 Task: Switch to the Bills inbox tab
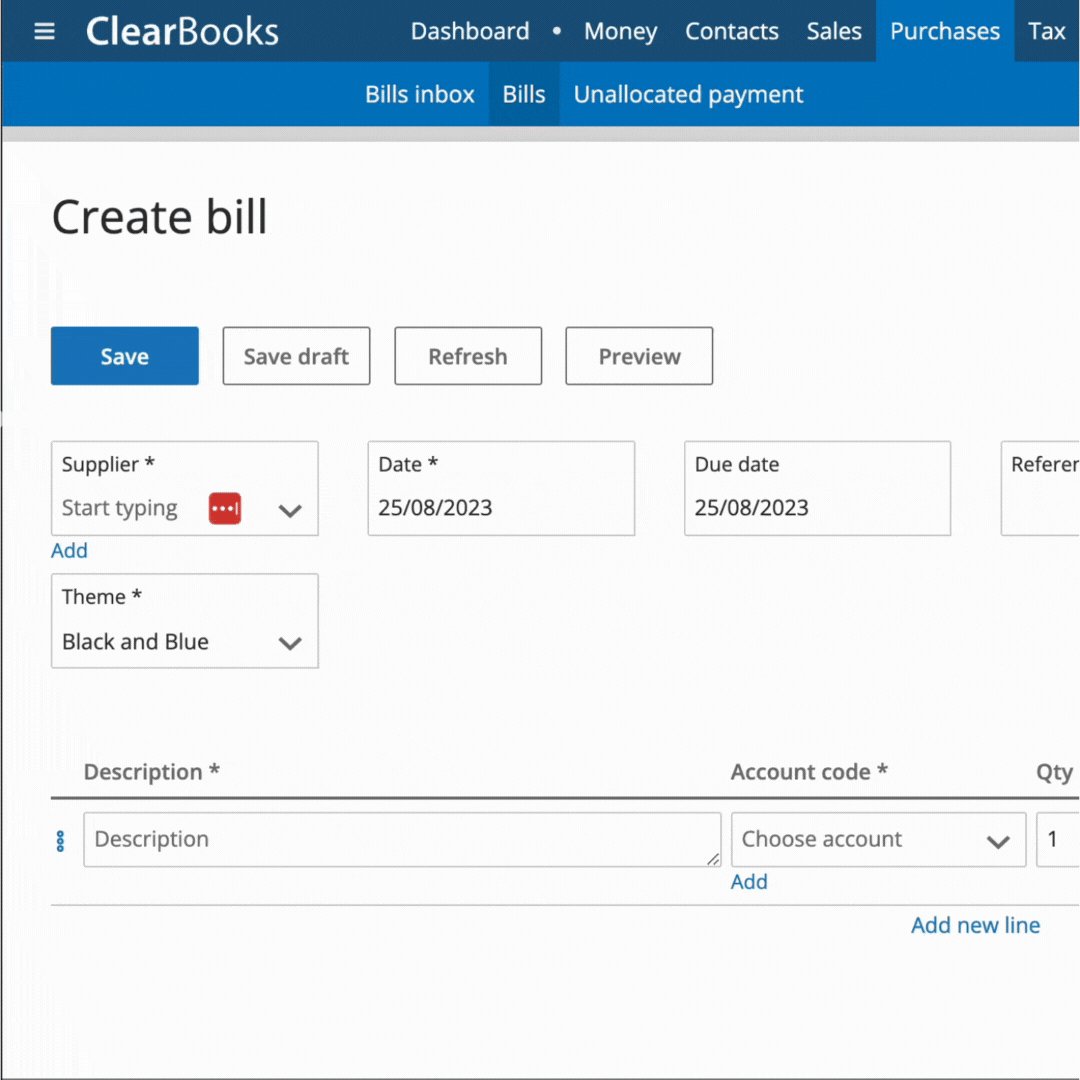(x=419, y=94)
